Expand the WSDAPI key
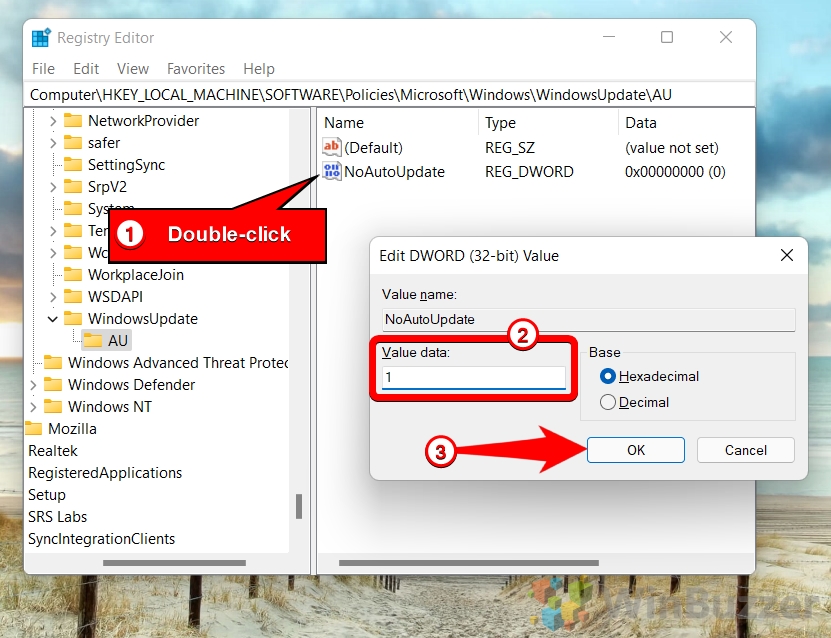The image size is (831, 638). click(53, 297)
